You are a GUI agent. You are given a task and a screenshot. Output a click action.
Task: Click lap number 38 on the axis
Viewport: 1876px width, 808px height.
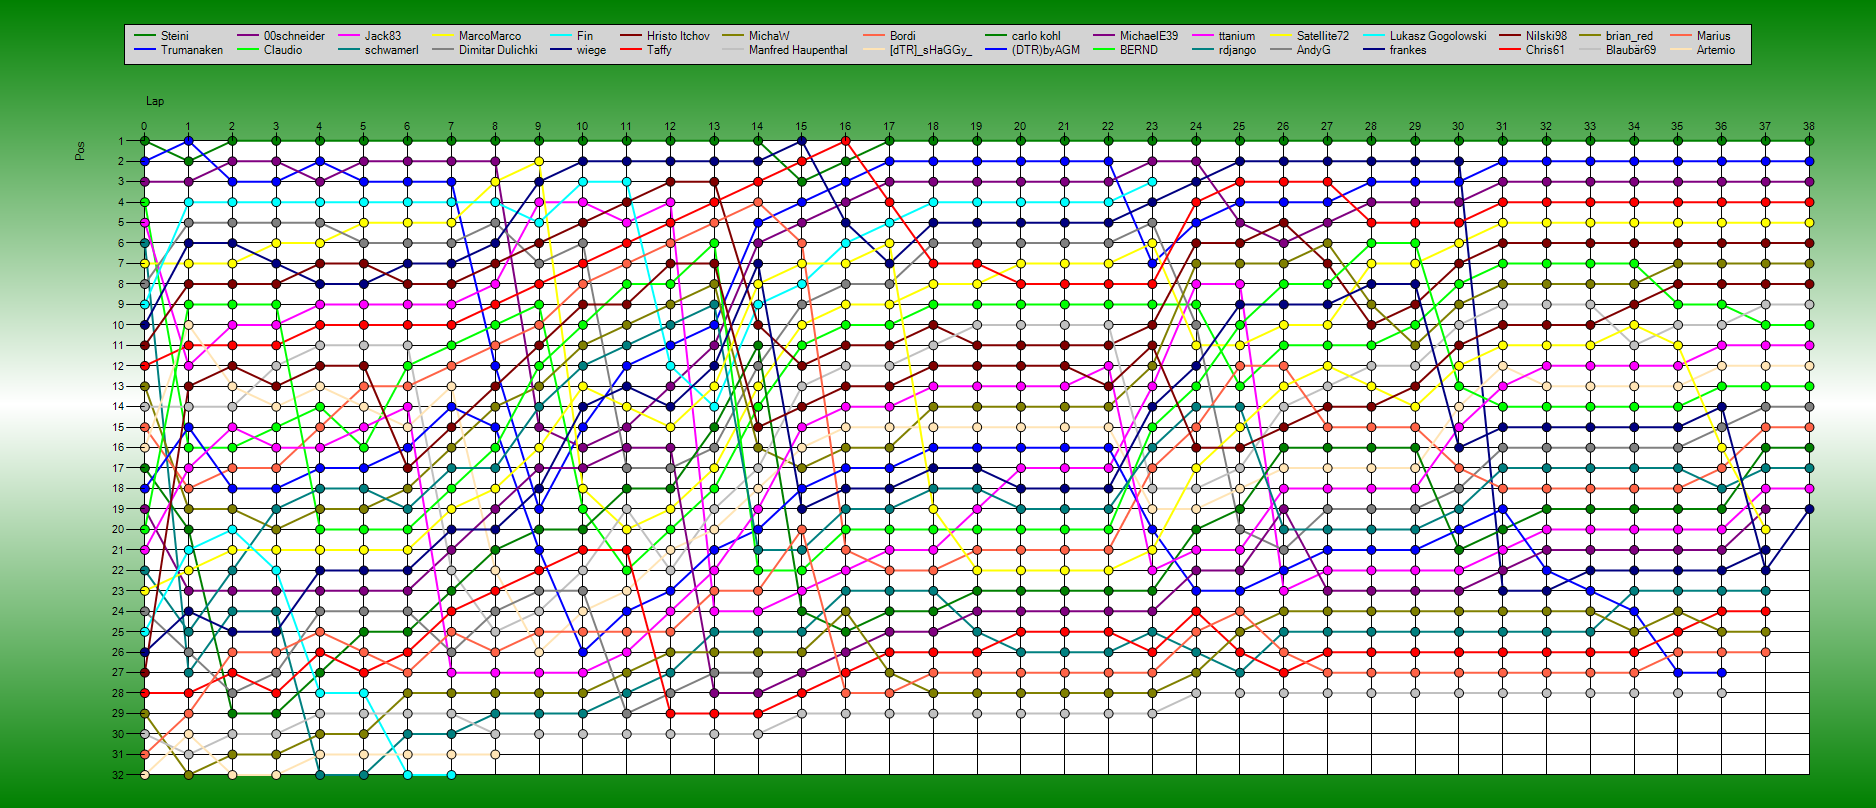(1809, 127)
